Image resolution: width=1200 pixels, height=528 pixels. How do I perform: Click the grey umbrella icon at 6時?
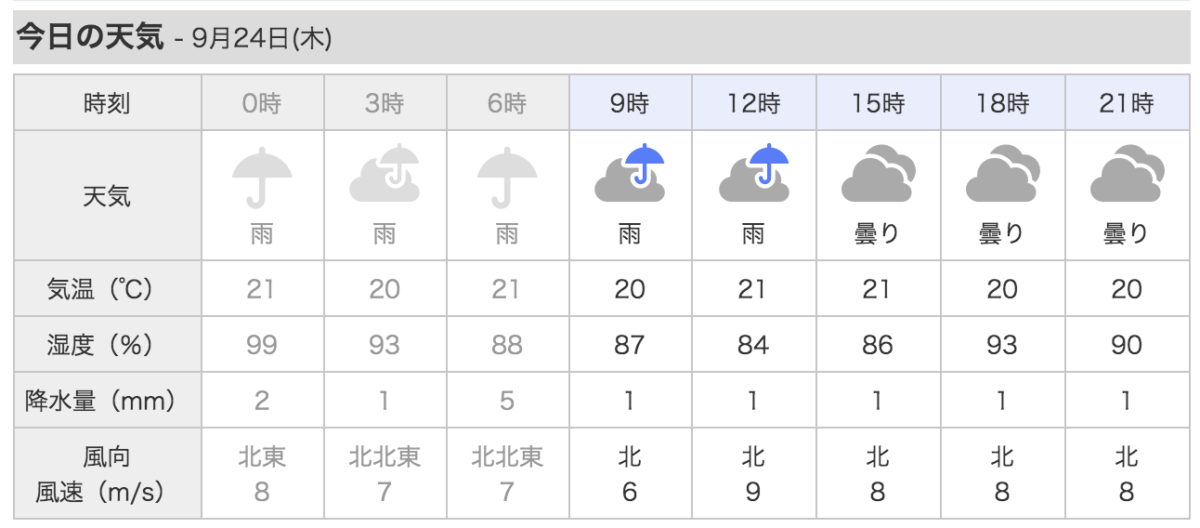click(507, 177)
